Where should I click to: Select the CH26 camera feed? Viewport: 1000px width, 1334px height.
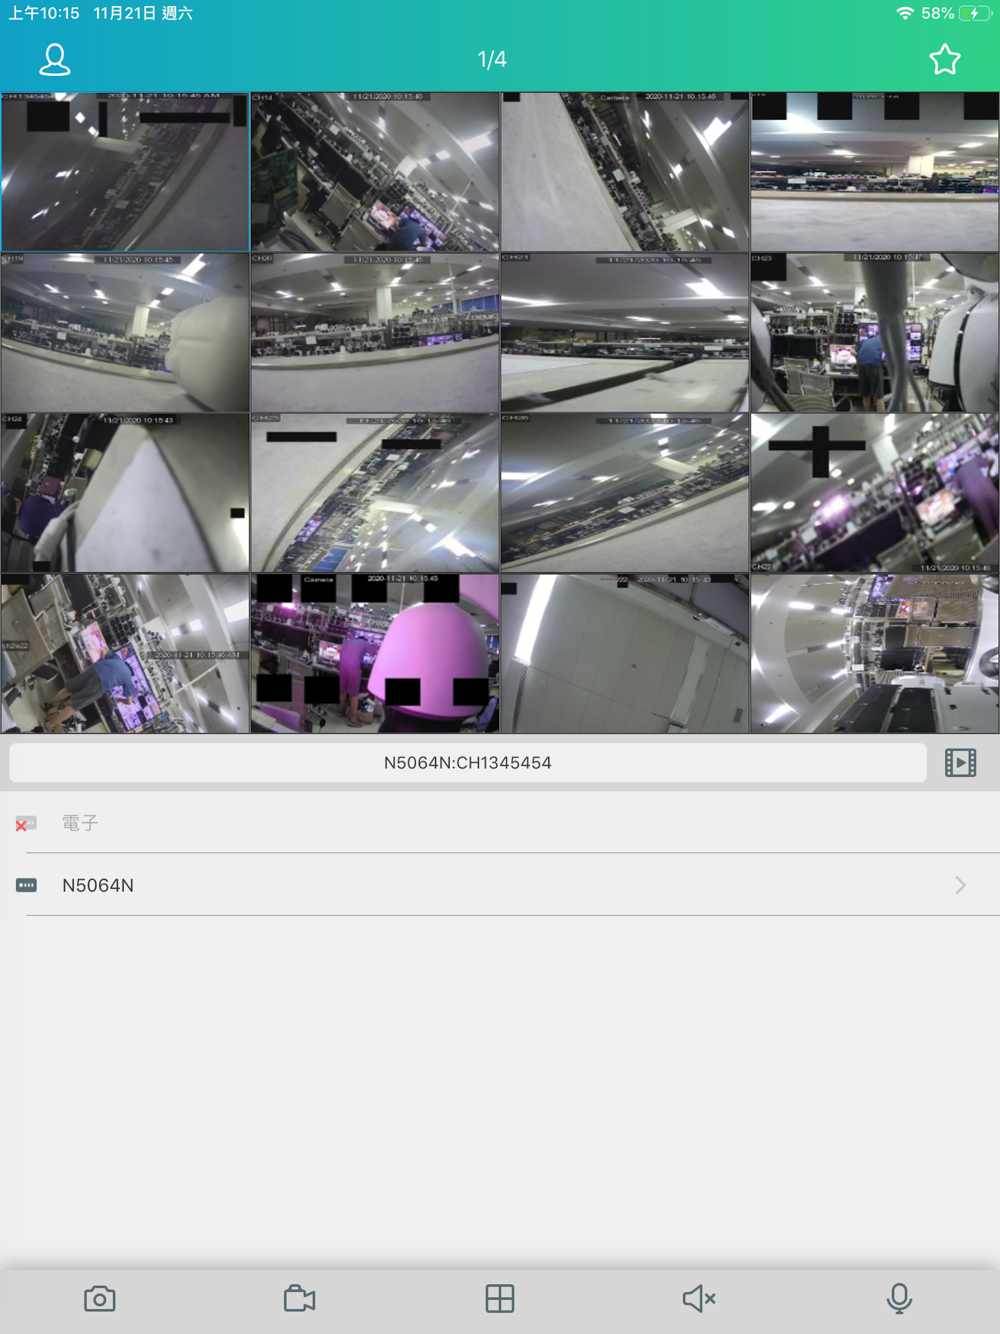[625, 493]
